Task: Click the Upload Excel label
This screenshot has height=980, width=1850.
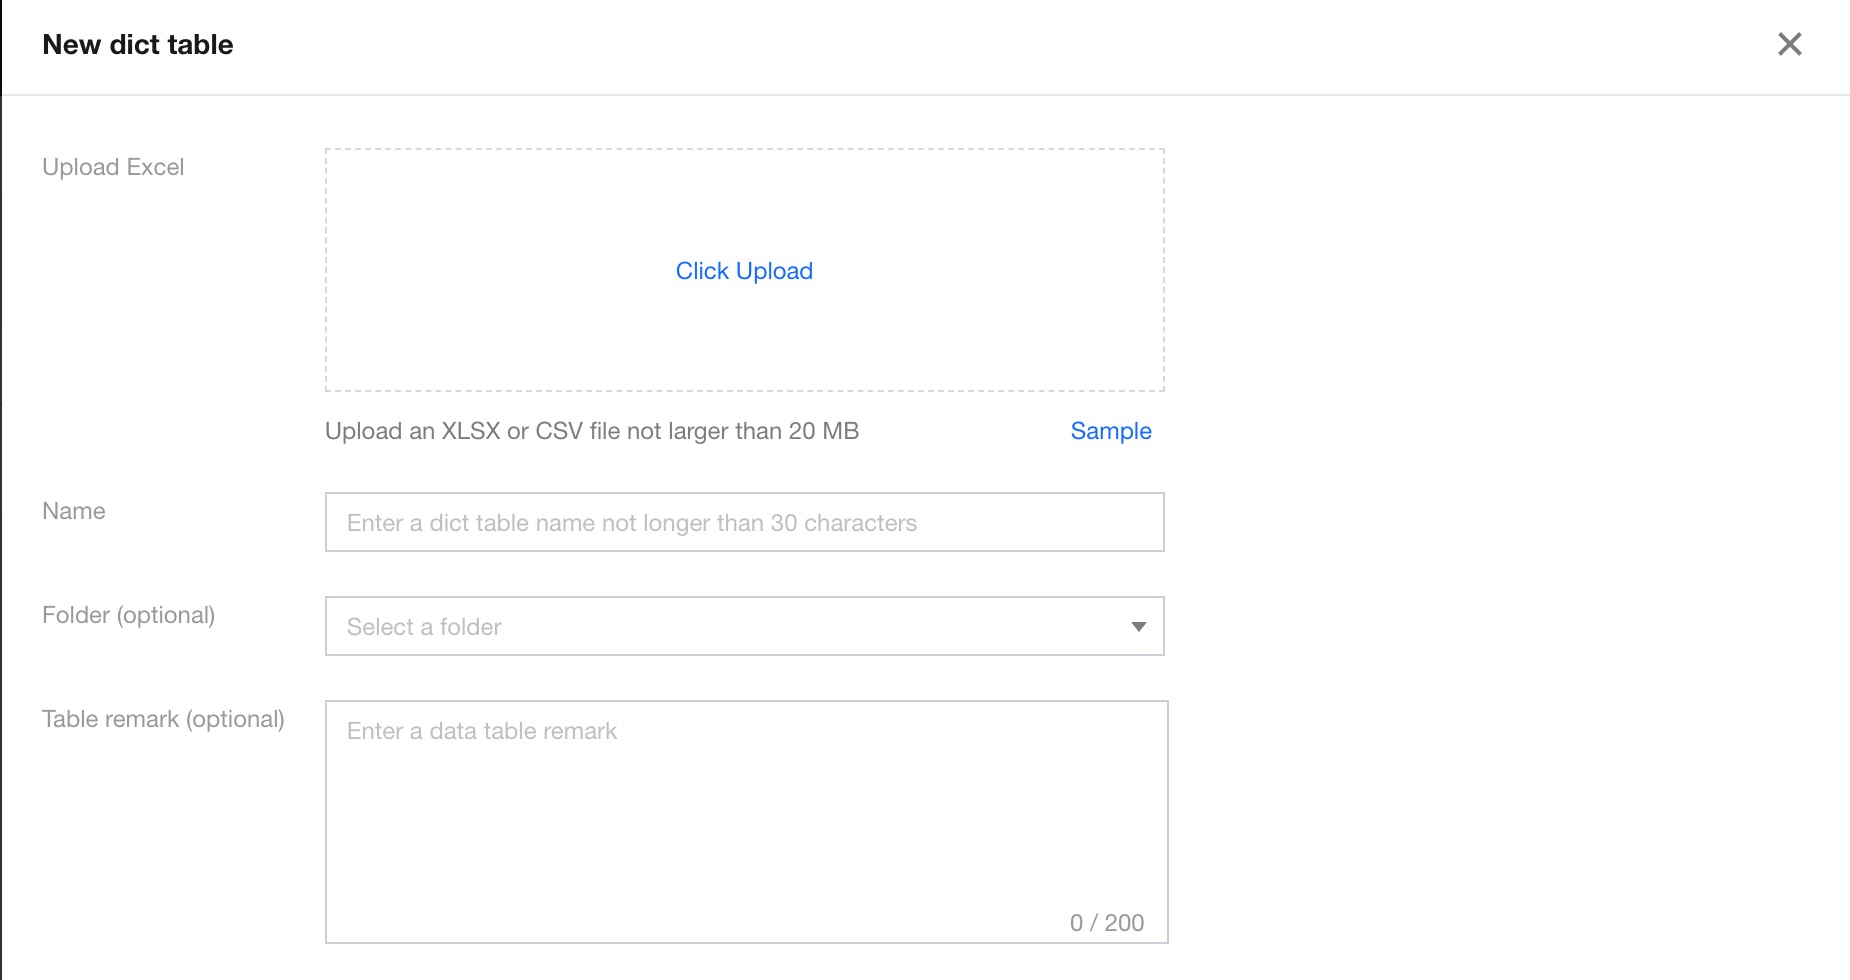Action: pyautogui.click(x=113, y=167)
